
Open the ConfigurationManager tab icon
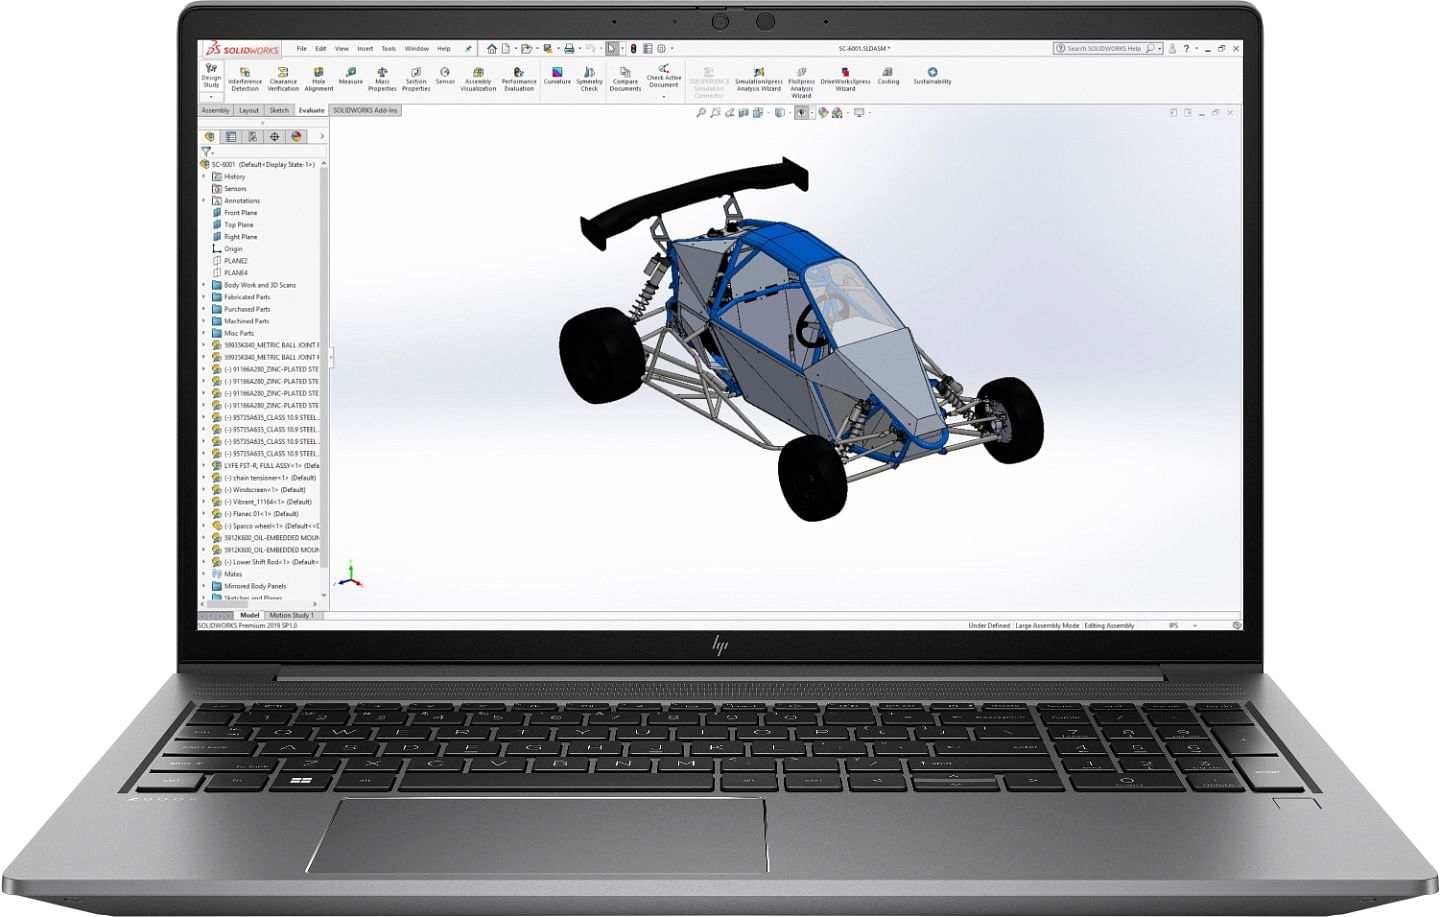[x=253, y=137]
